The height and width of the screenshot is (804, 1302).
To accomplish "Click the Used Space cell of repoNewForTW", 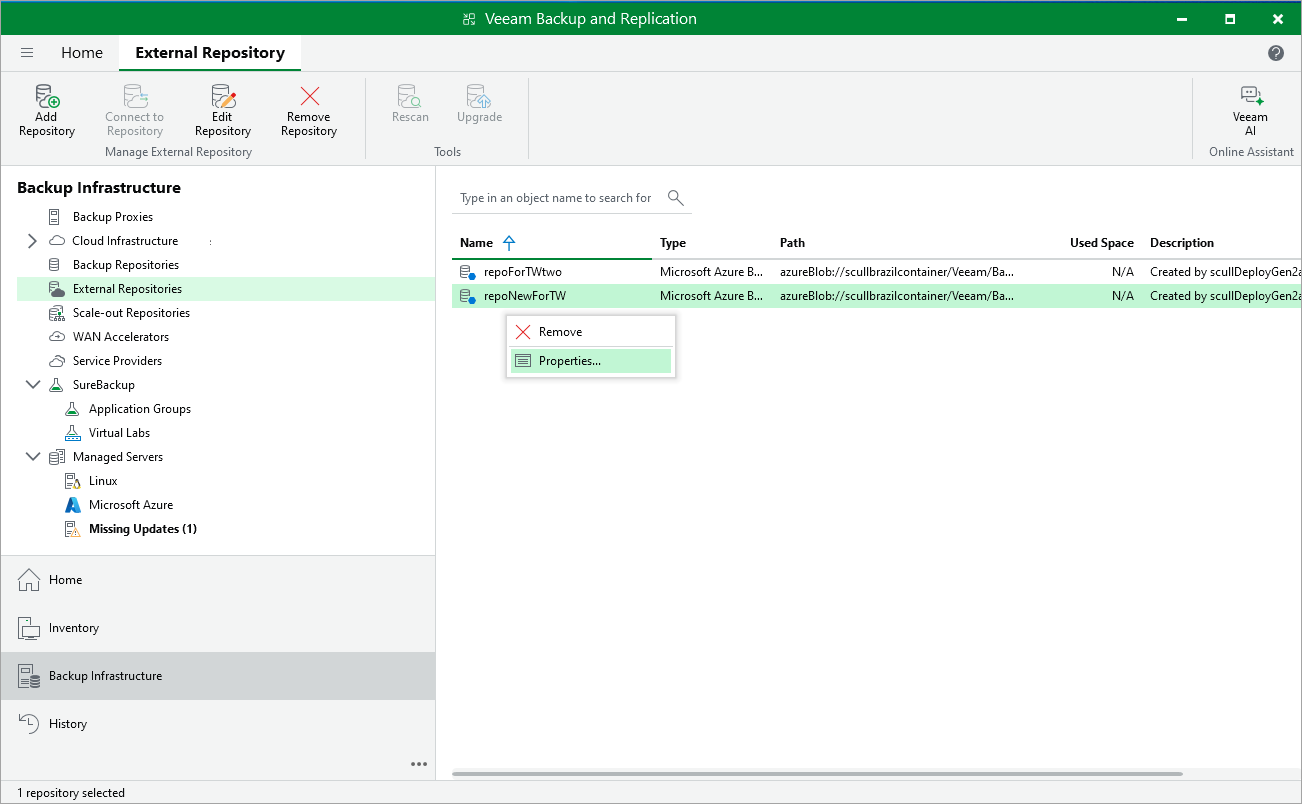I will click(1122, 296).
